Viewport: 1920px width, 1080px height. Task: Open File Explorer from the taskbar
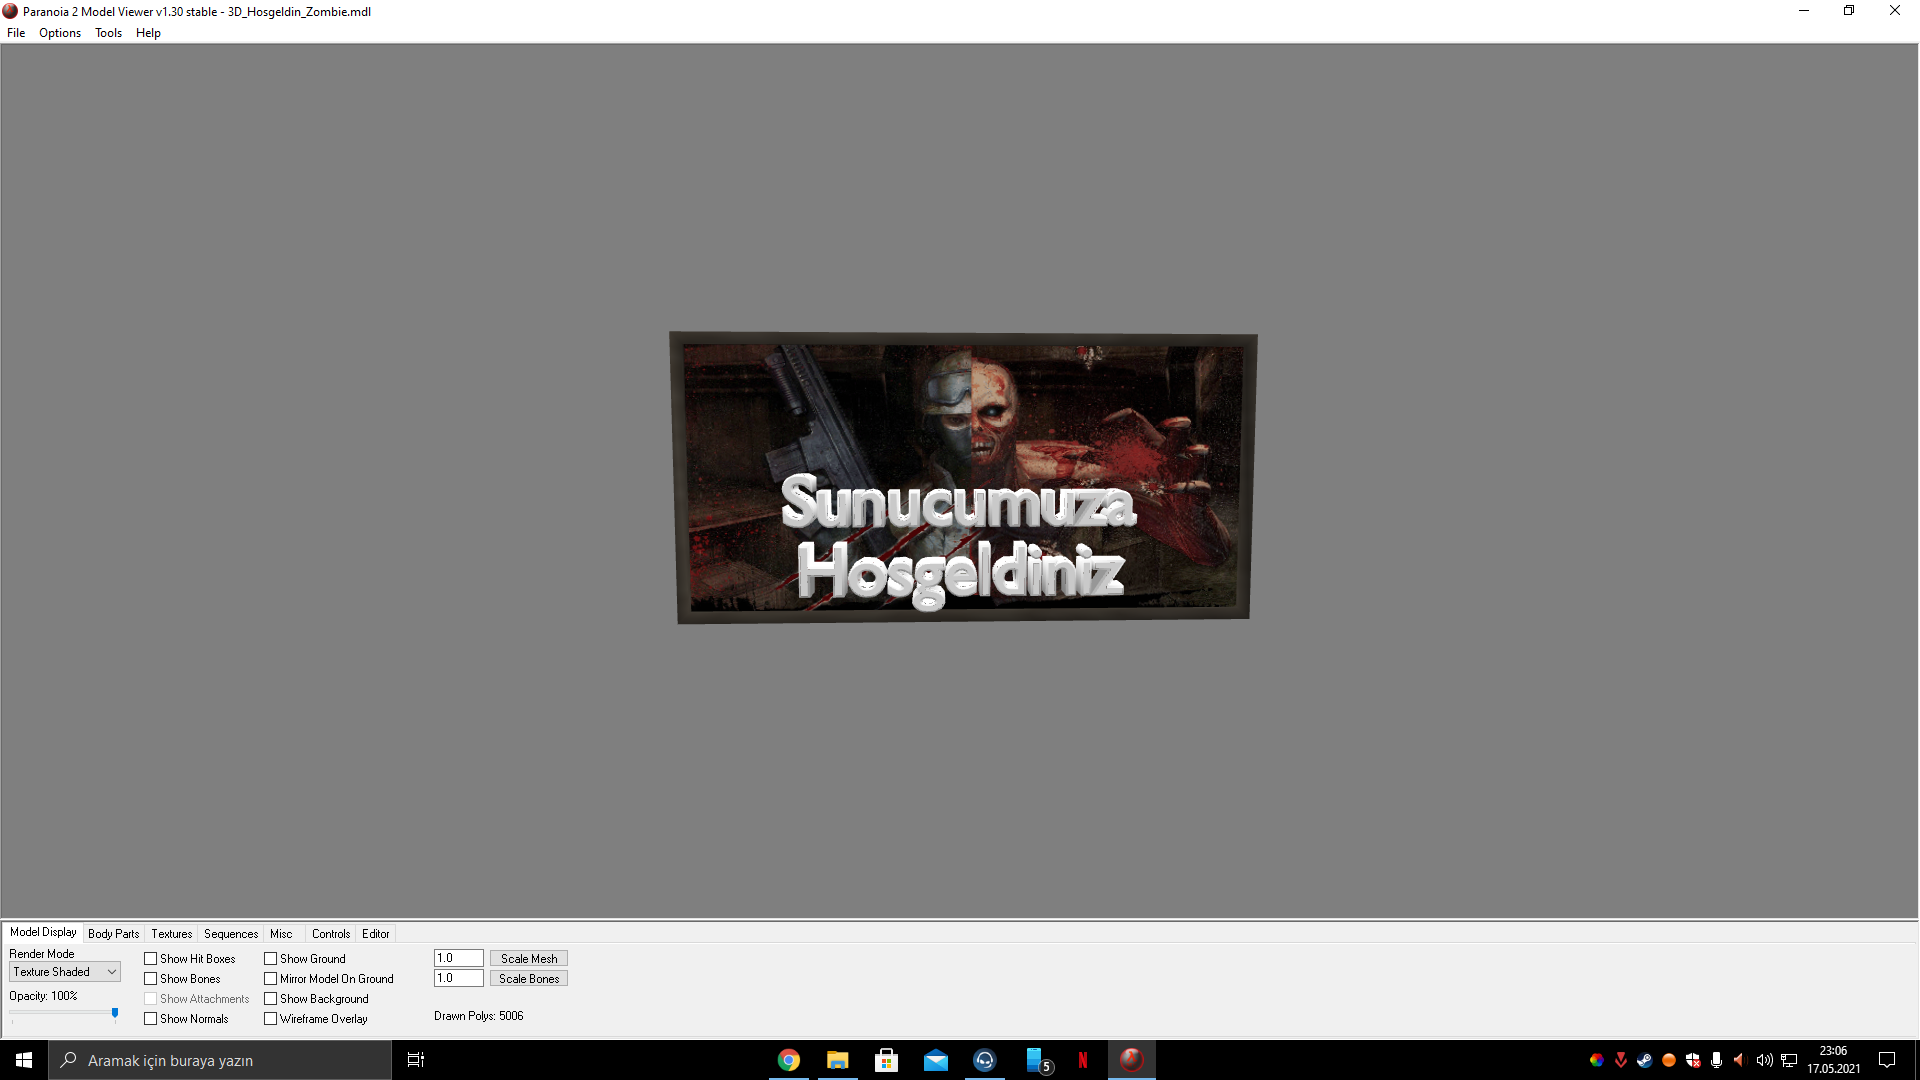(x=838, y=1060)
